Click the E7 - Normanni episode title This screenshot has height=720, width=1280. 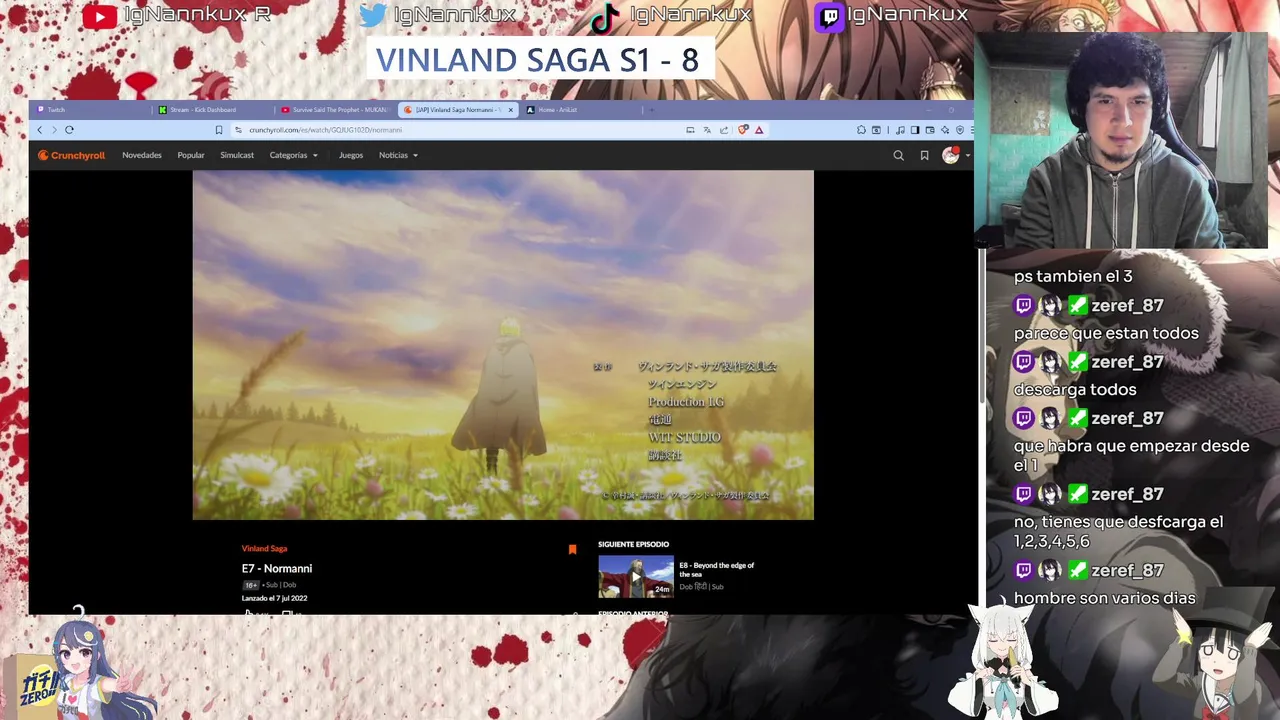277,568
